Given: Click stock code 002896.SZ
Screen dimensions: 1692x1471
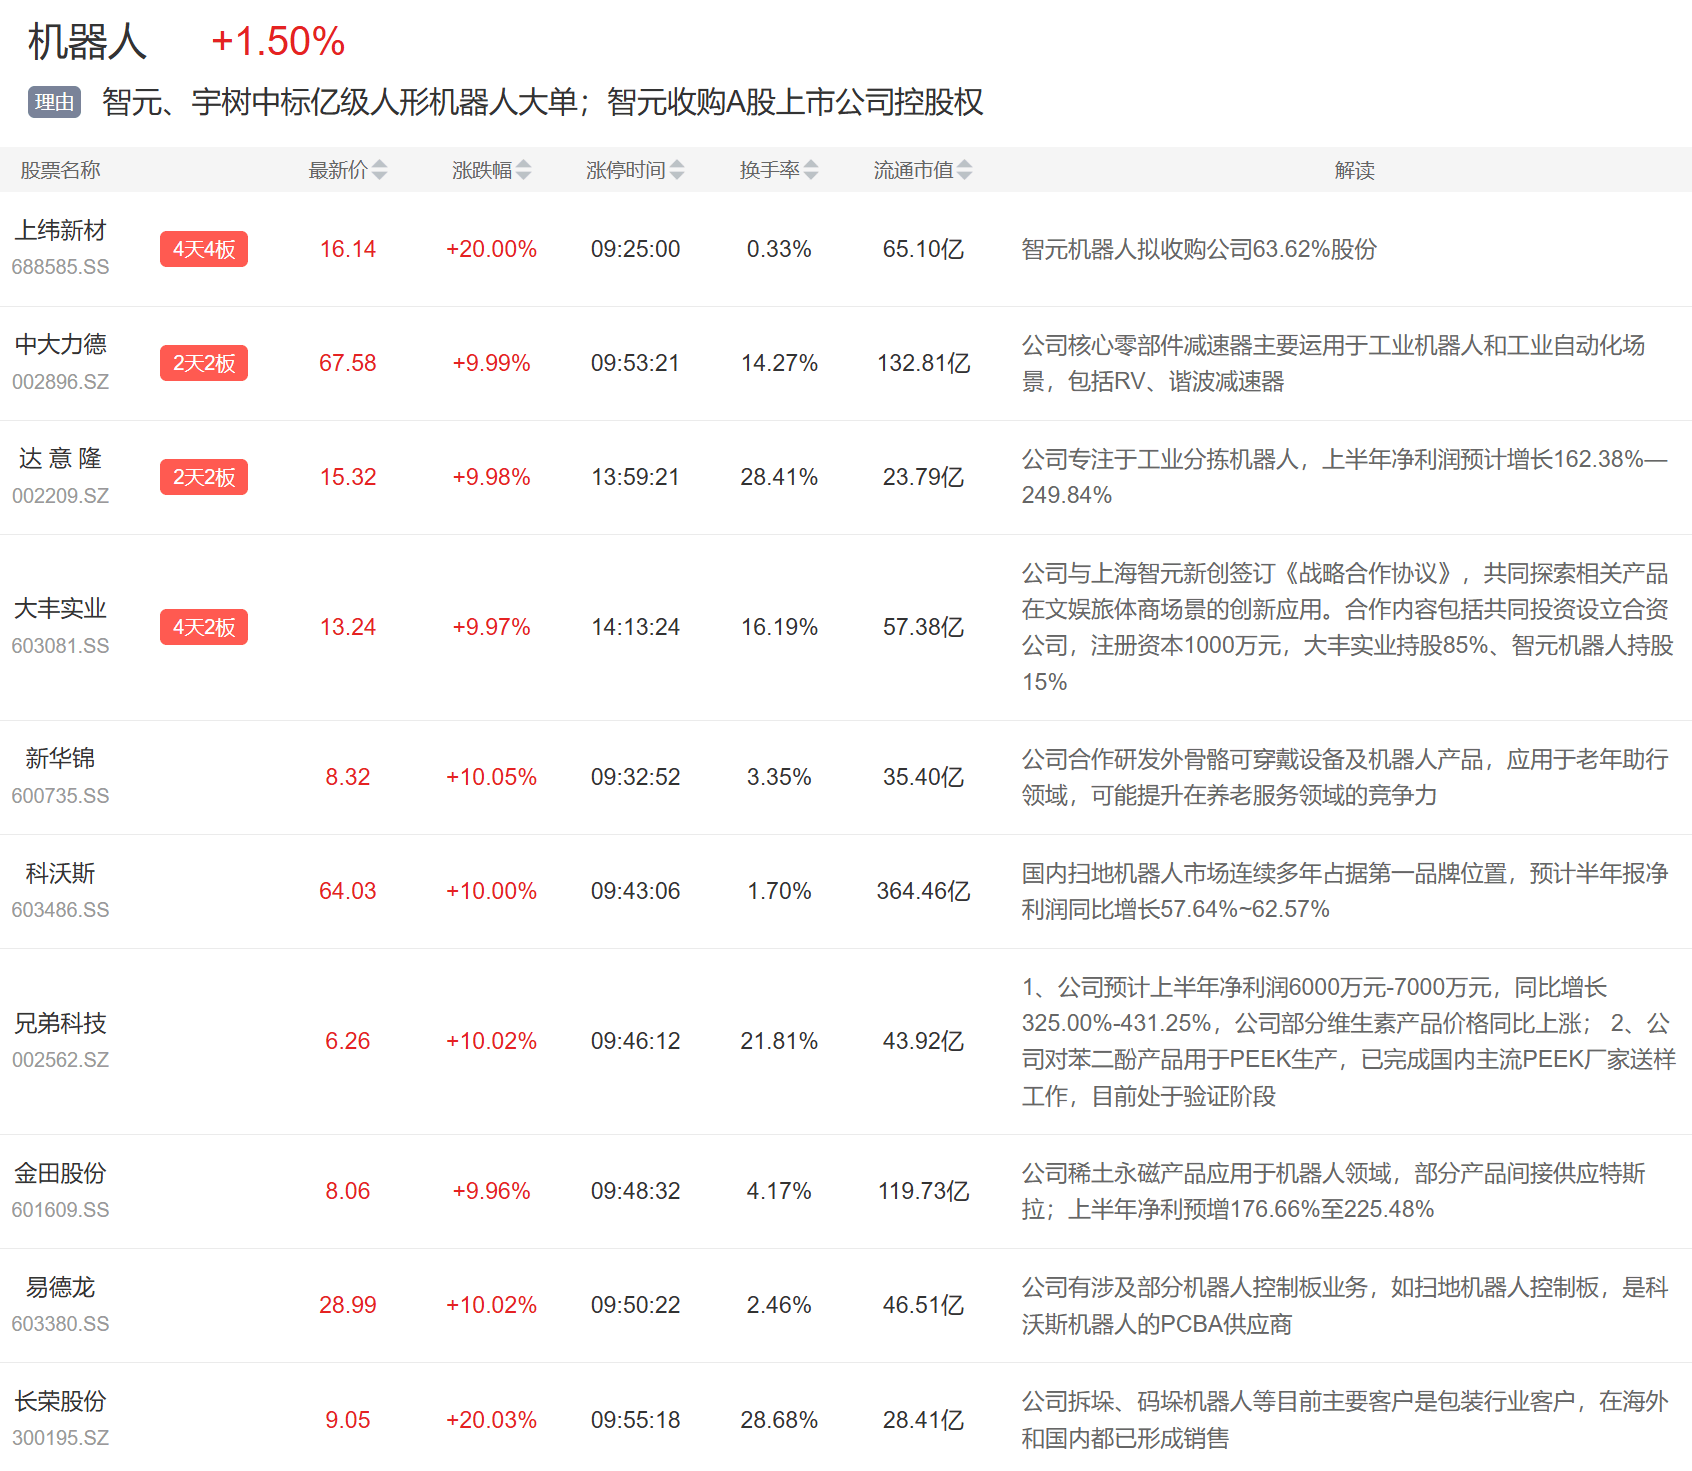Looking at the screenshot, I should pyautogui.click(x=60, y=382).
